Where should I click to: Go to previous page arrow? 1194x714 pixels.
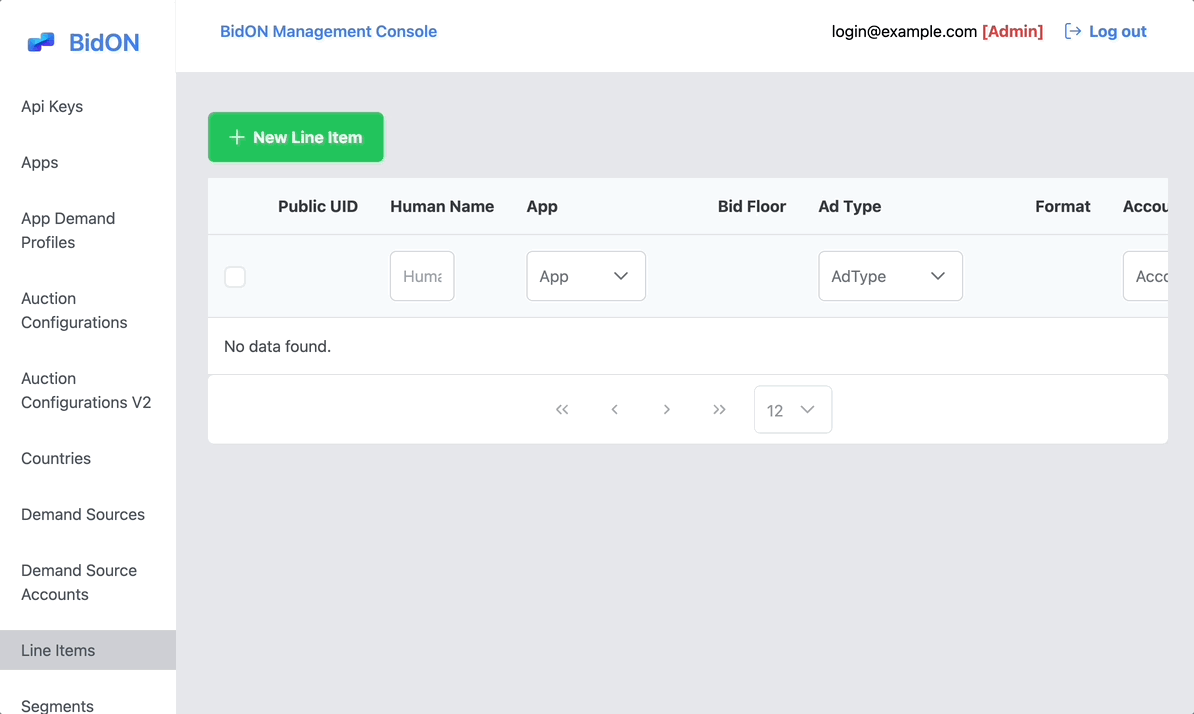(x=614, y=410)
